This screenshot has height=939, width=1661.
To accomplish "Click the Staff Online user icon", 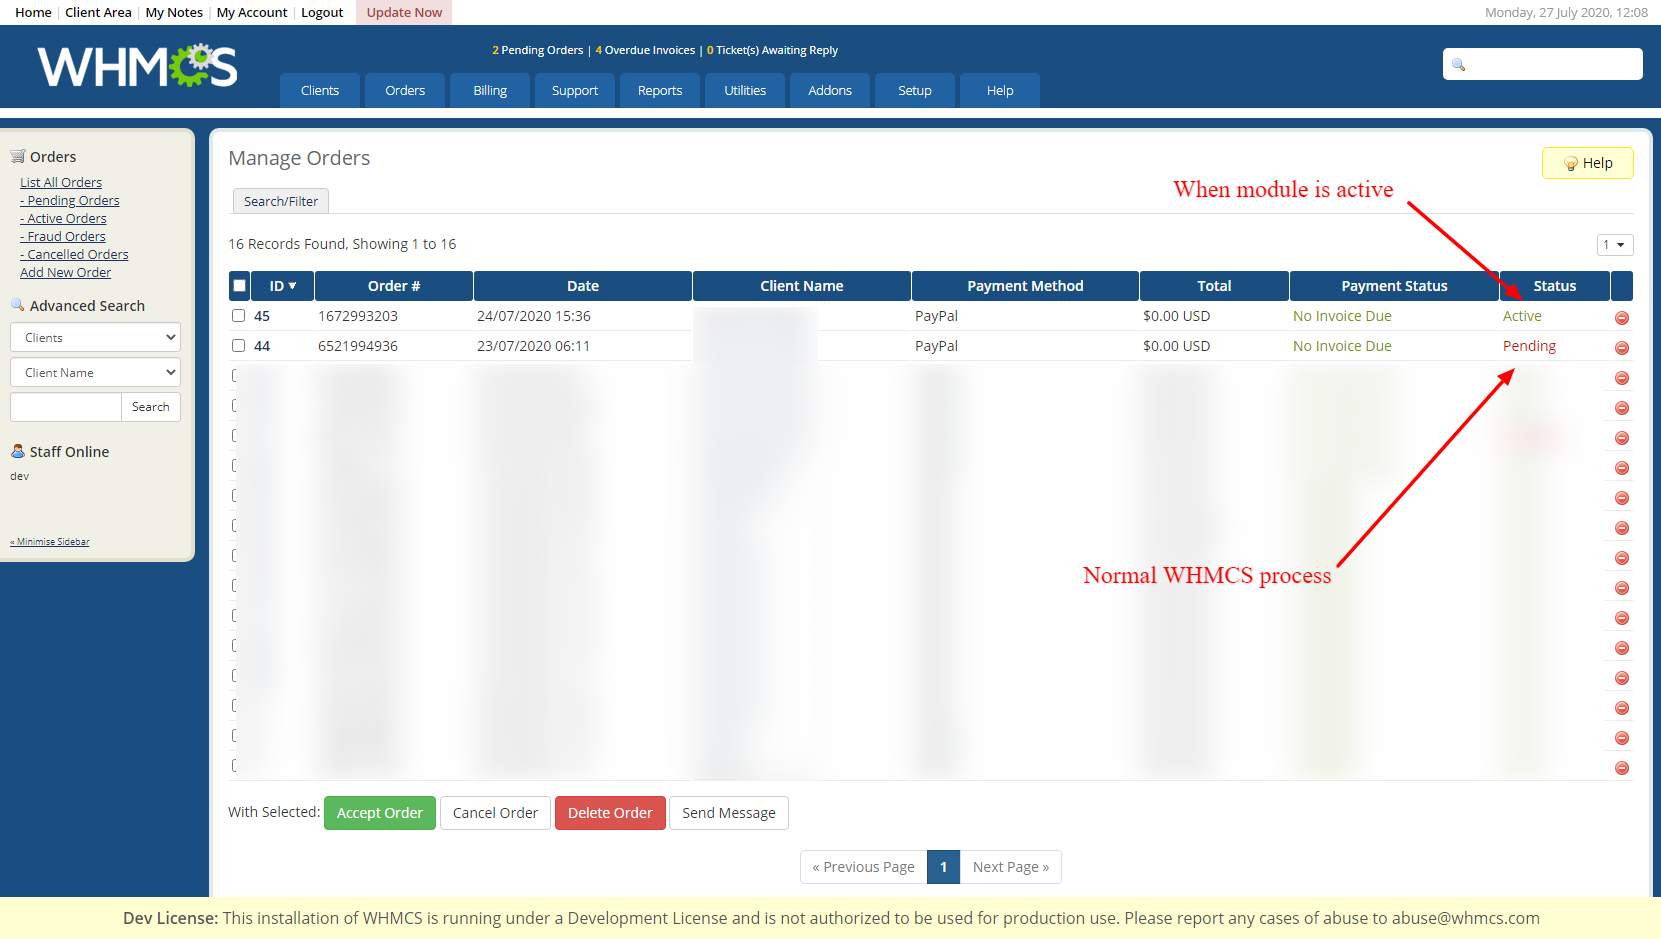I will 17,451.
